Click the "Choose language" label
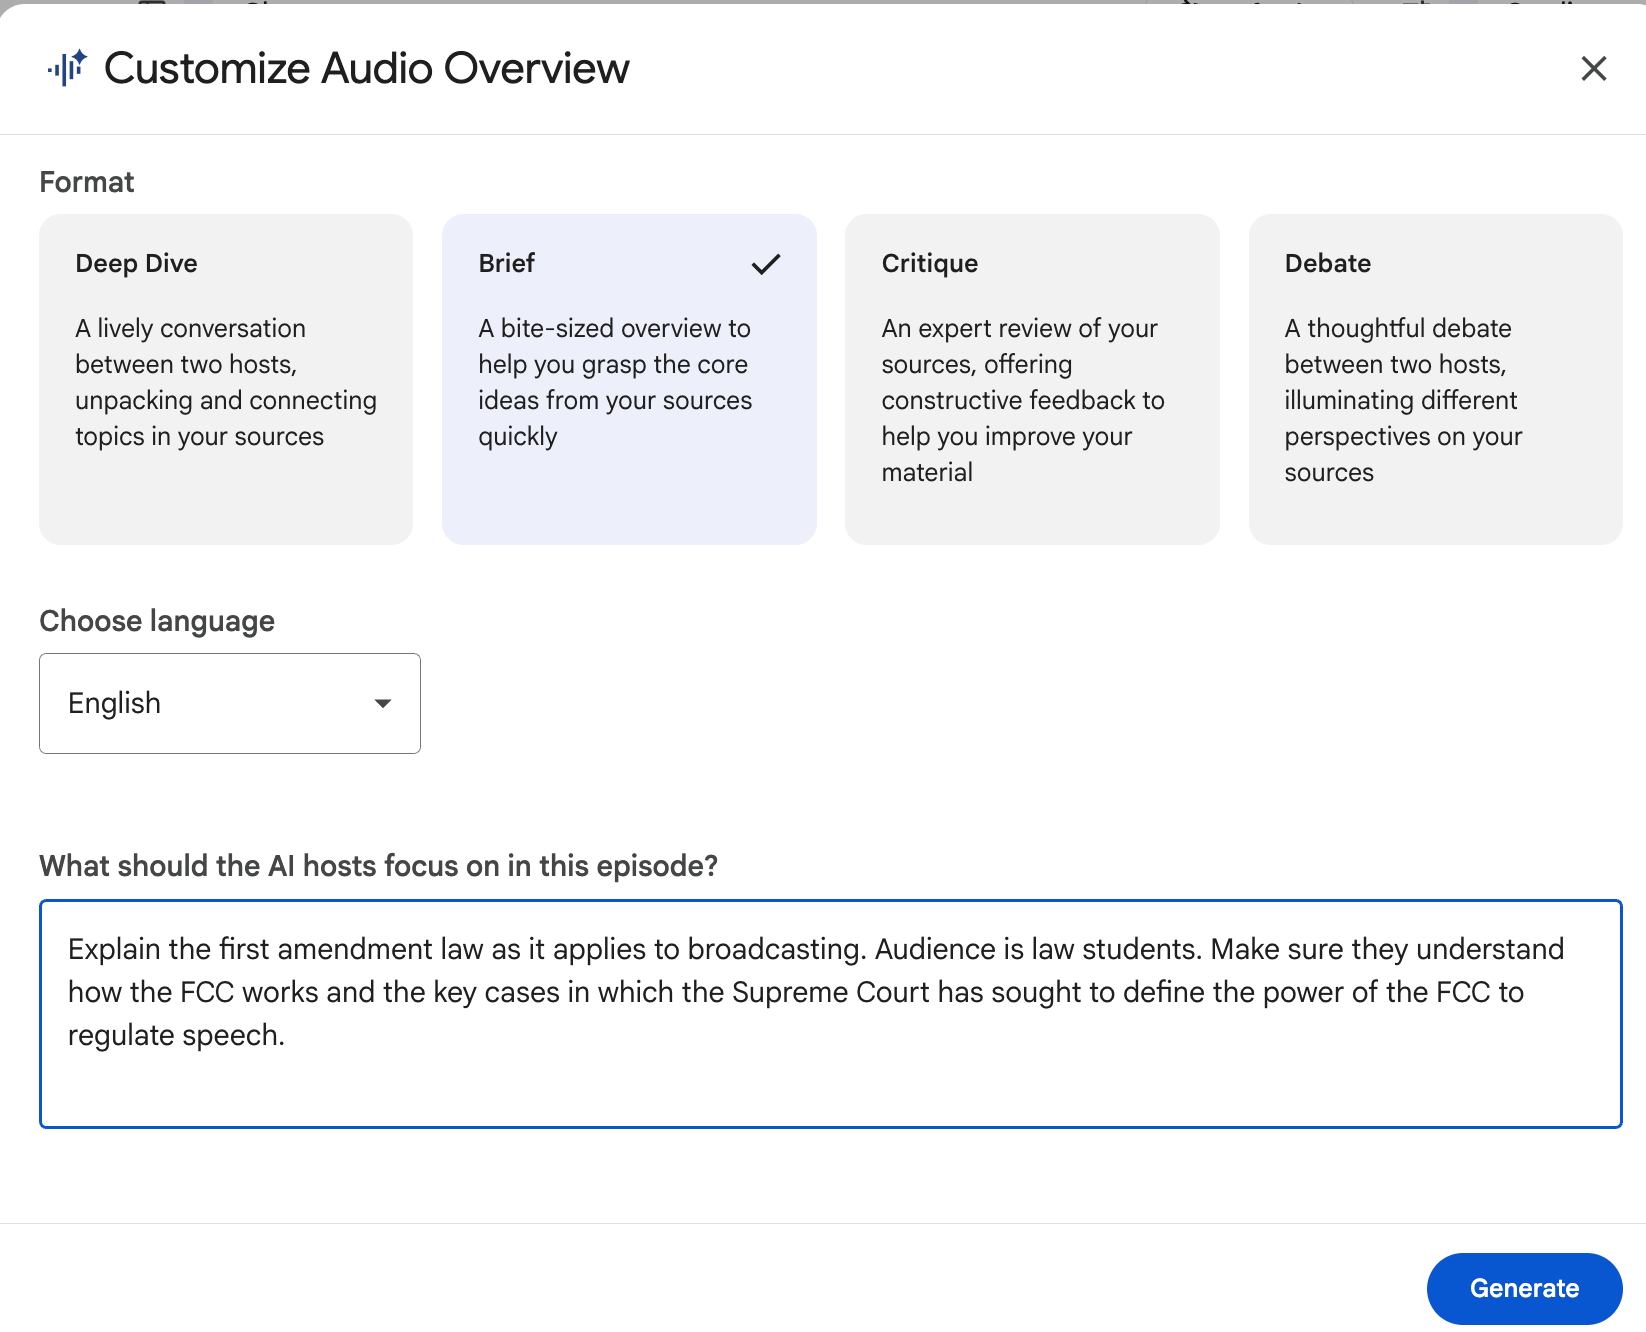1646x1332 pixels. click(156, 621)
